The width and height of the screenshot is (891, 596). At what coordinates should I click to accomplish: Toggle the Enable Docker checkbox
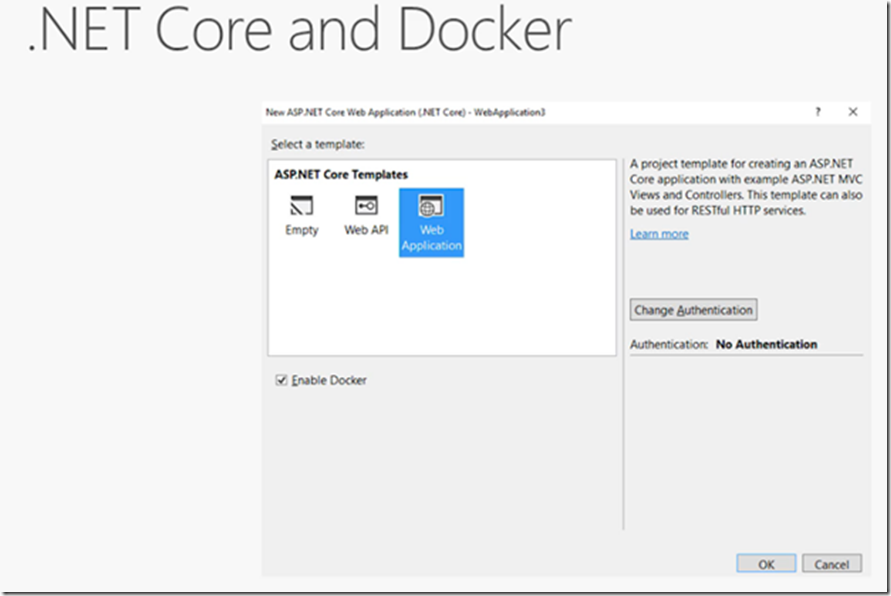(281, 380)
